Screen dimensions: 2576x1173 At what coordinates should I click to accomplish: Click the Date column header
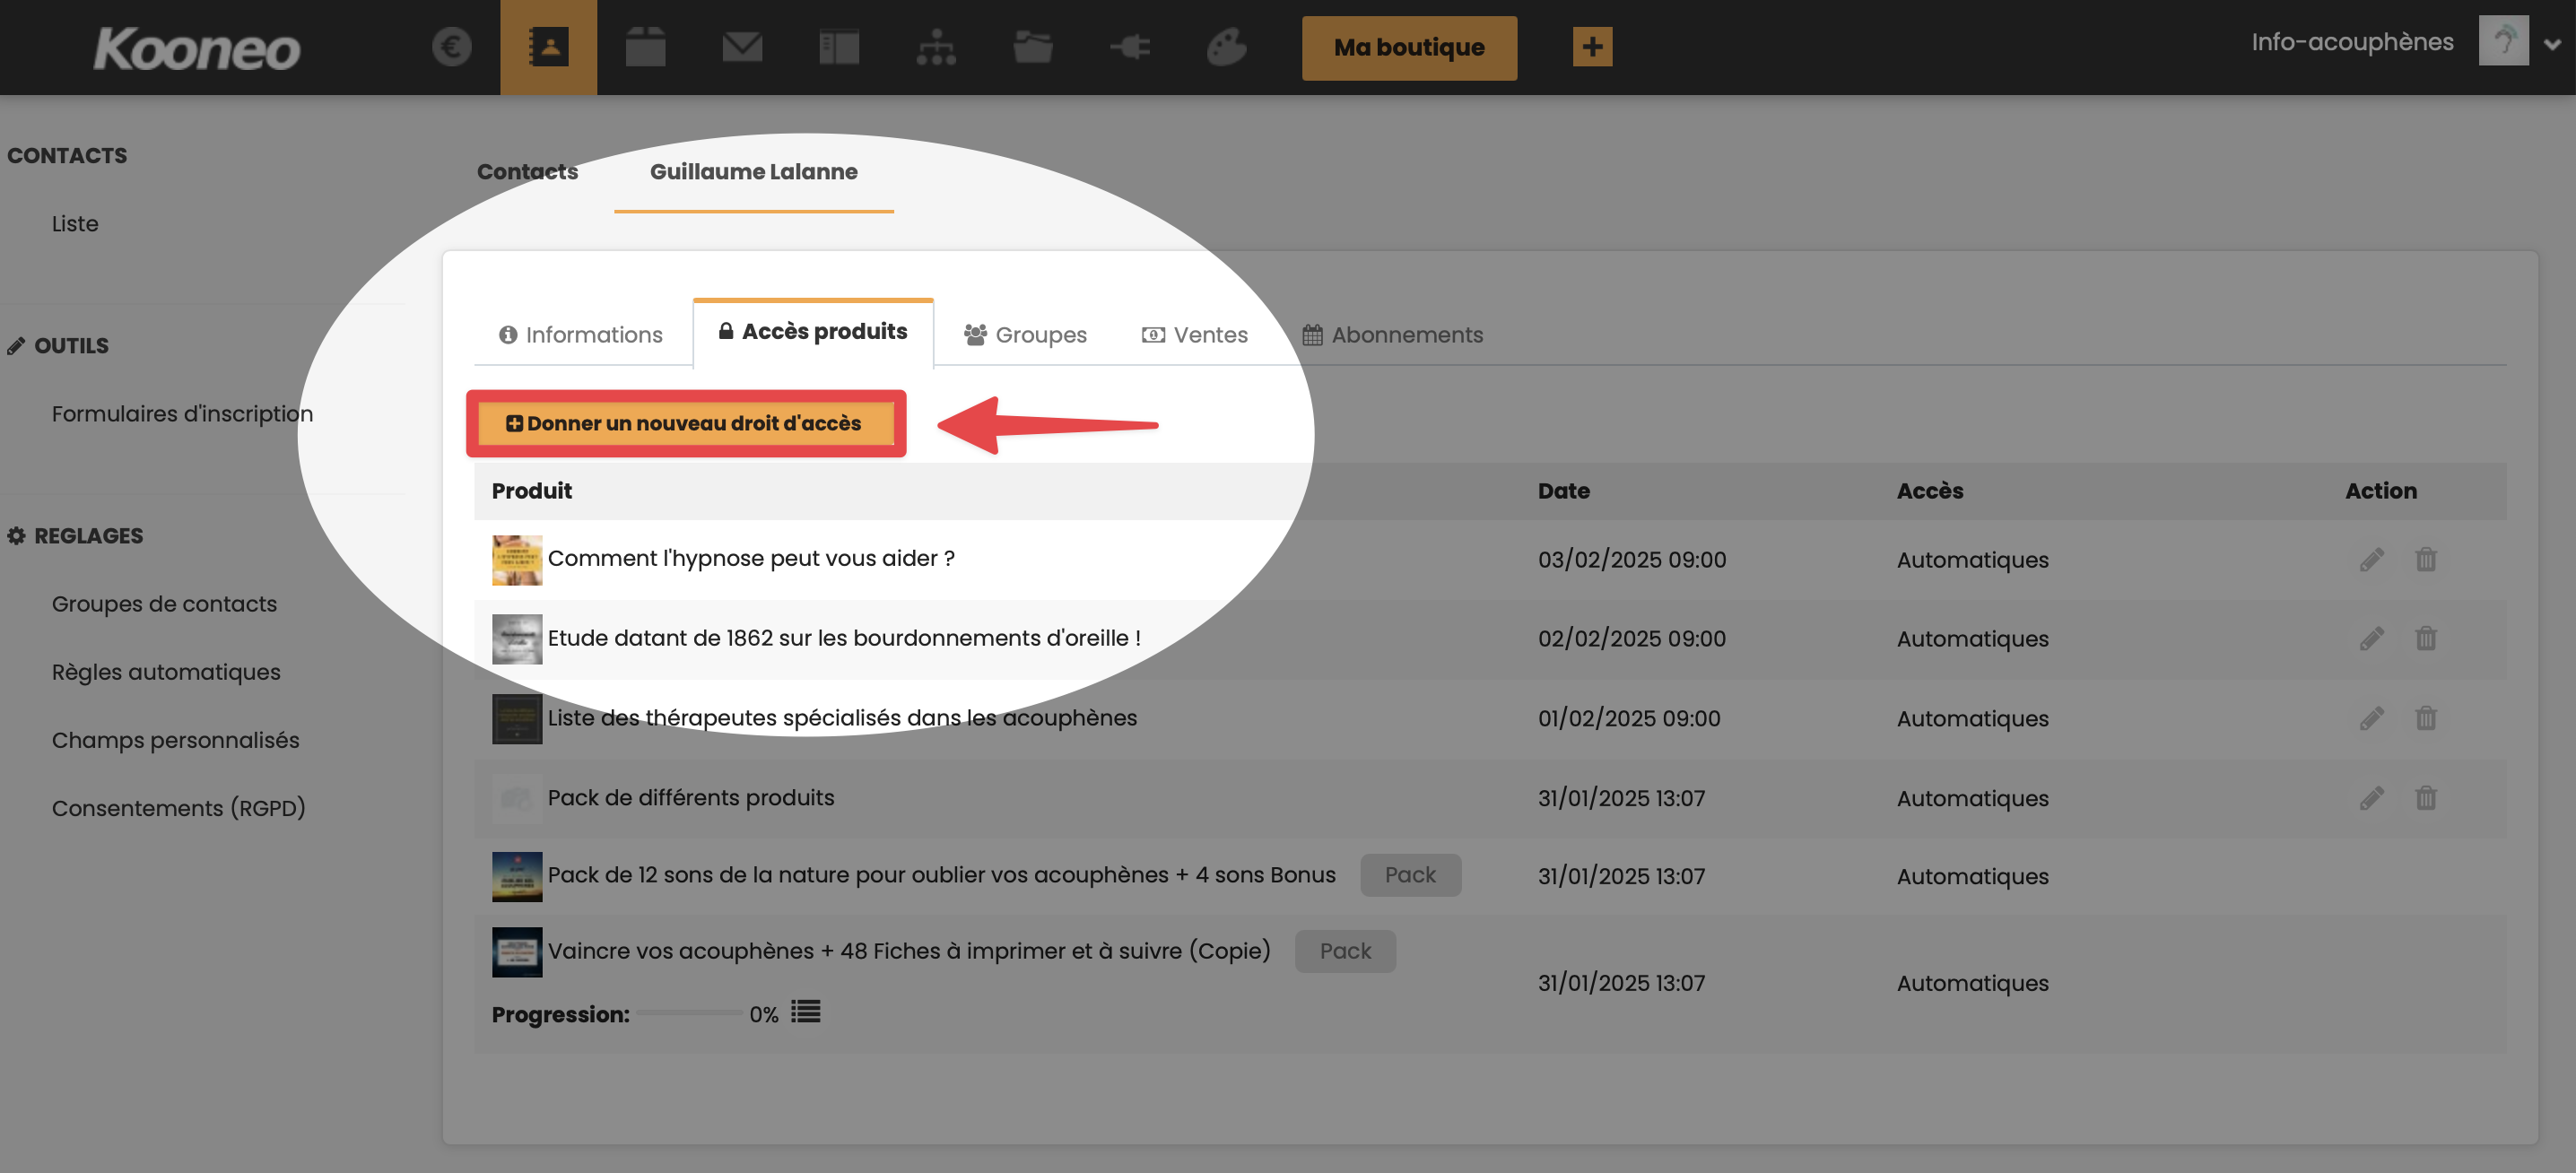pyautogui.click(x=1563, y=491)
